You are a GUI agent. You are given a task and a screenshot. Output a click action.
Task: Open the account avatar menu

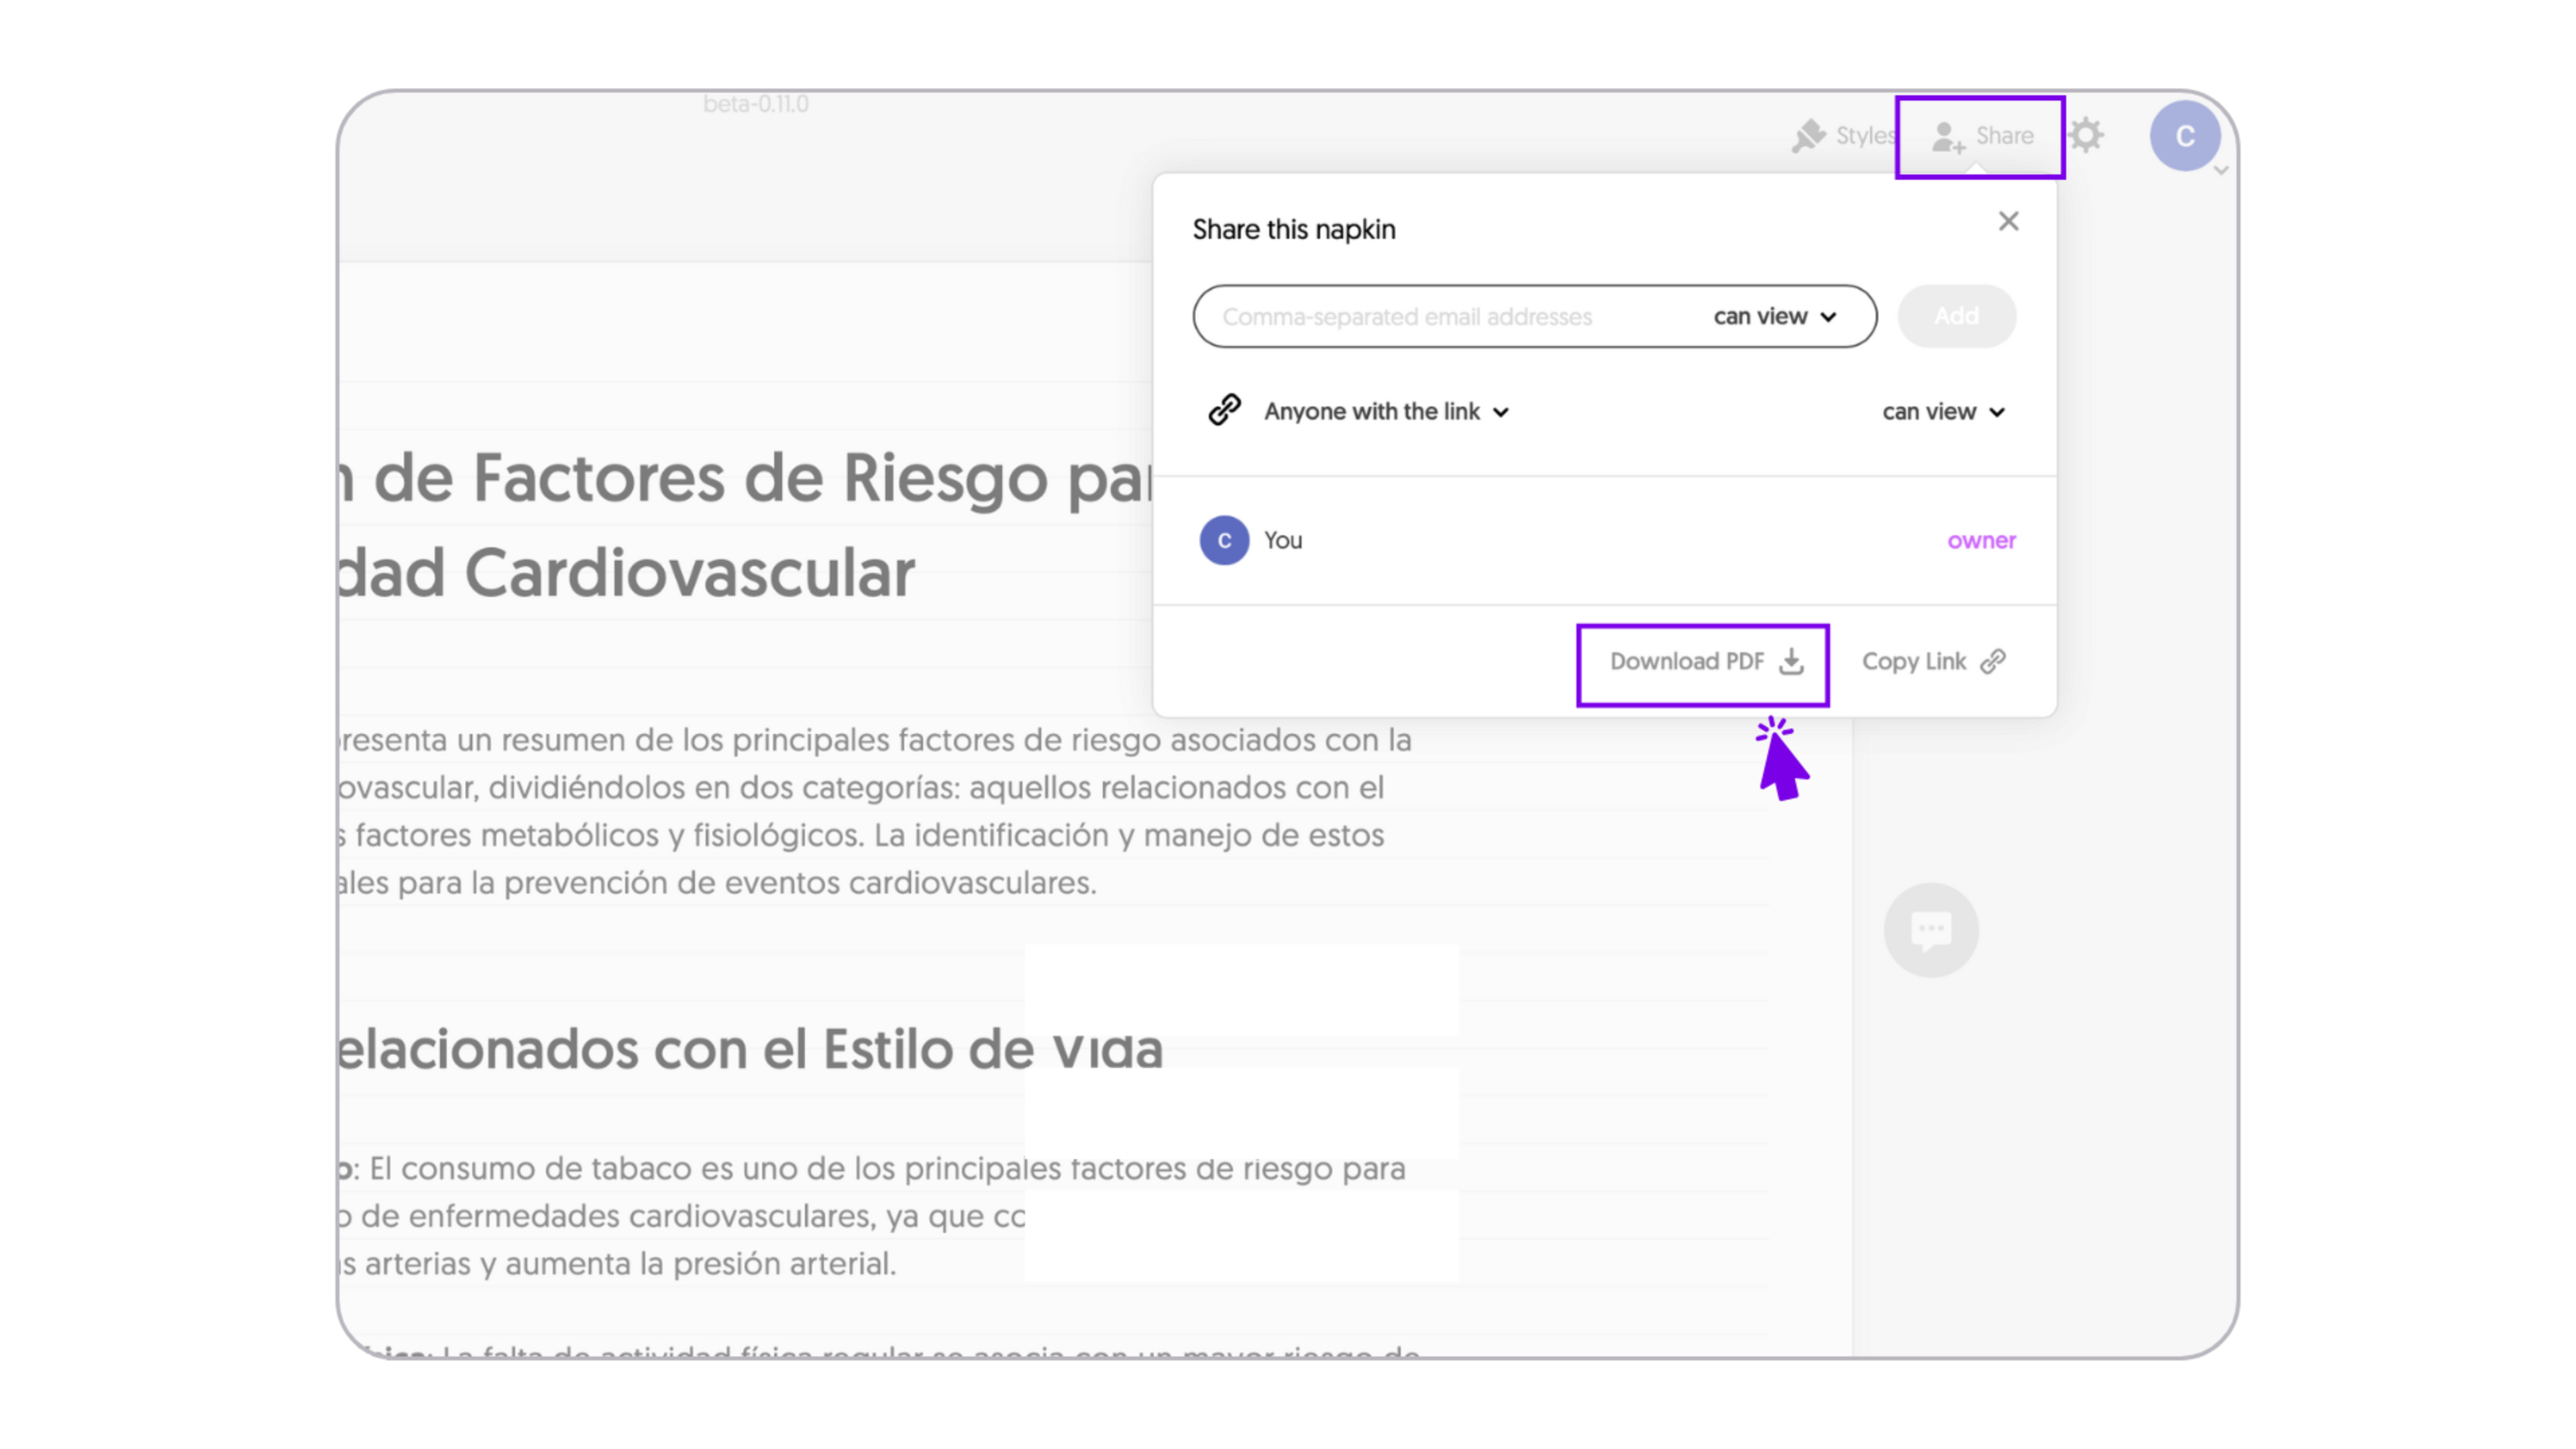tap(2184, 136)
